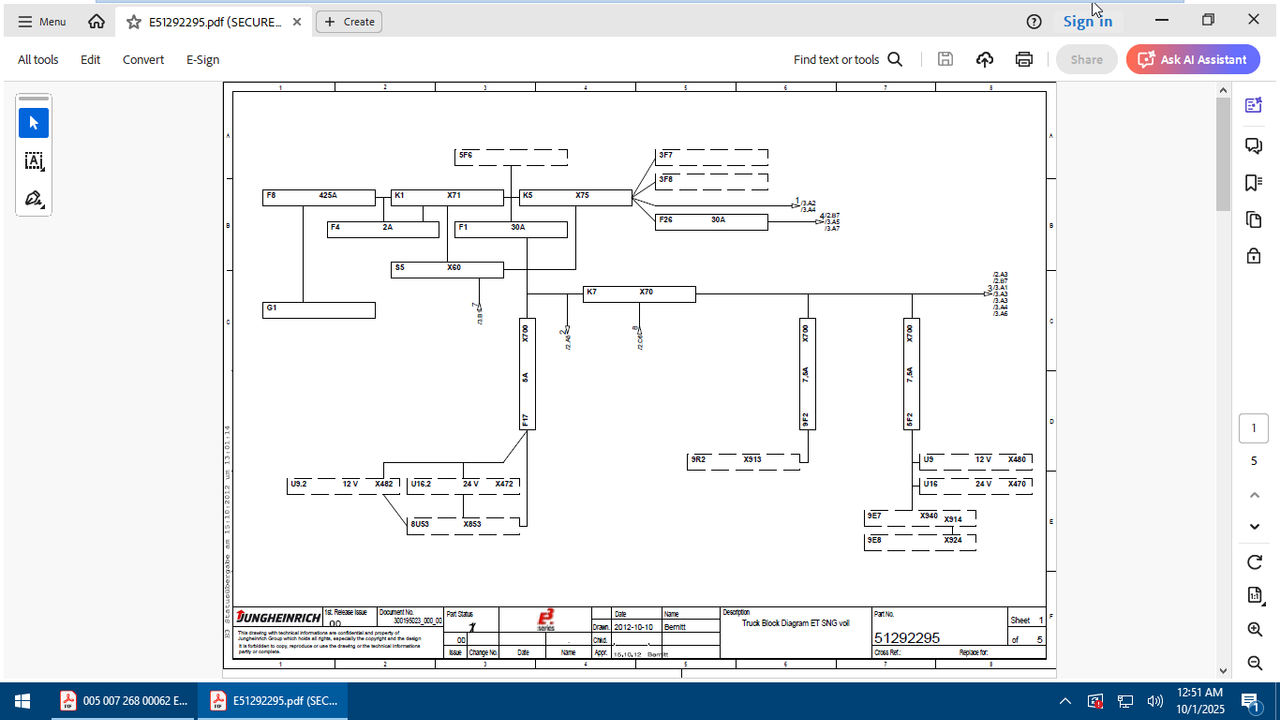
Task: Open the volume speaker tray icon
Action: pyautogui.click(x=1155, y=701)
